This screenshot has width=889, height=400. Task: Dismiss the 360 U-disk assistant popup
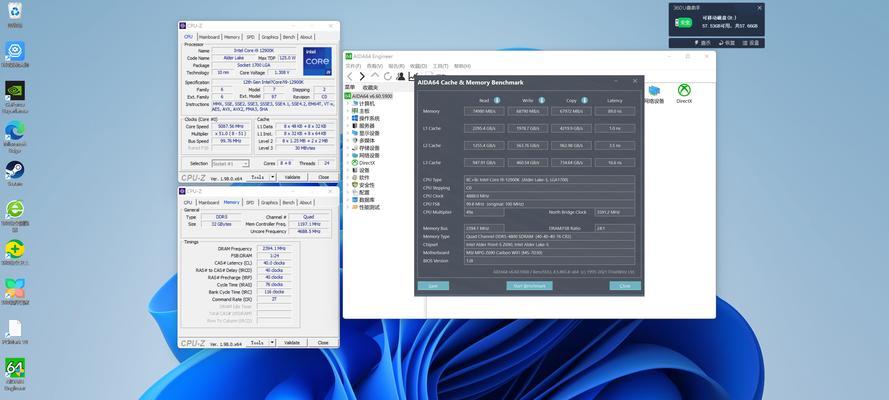pyautogui.click(x=759, y=8)
